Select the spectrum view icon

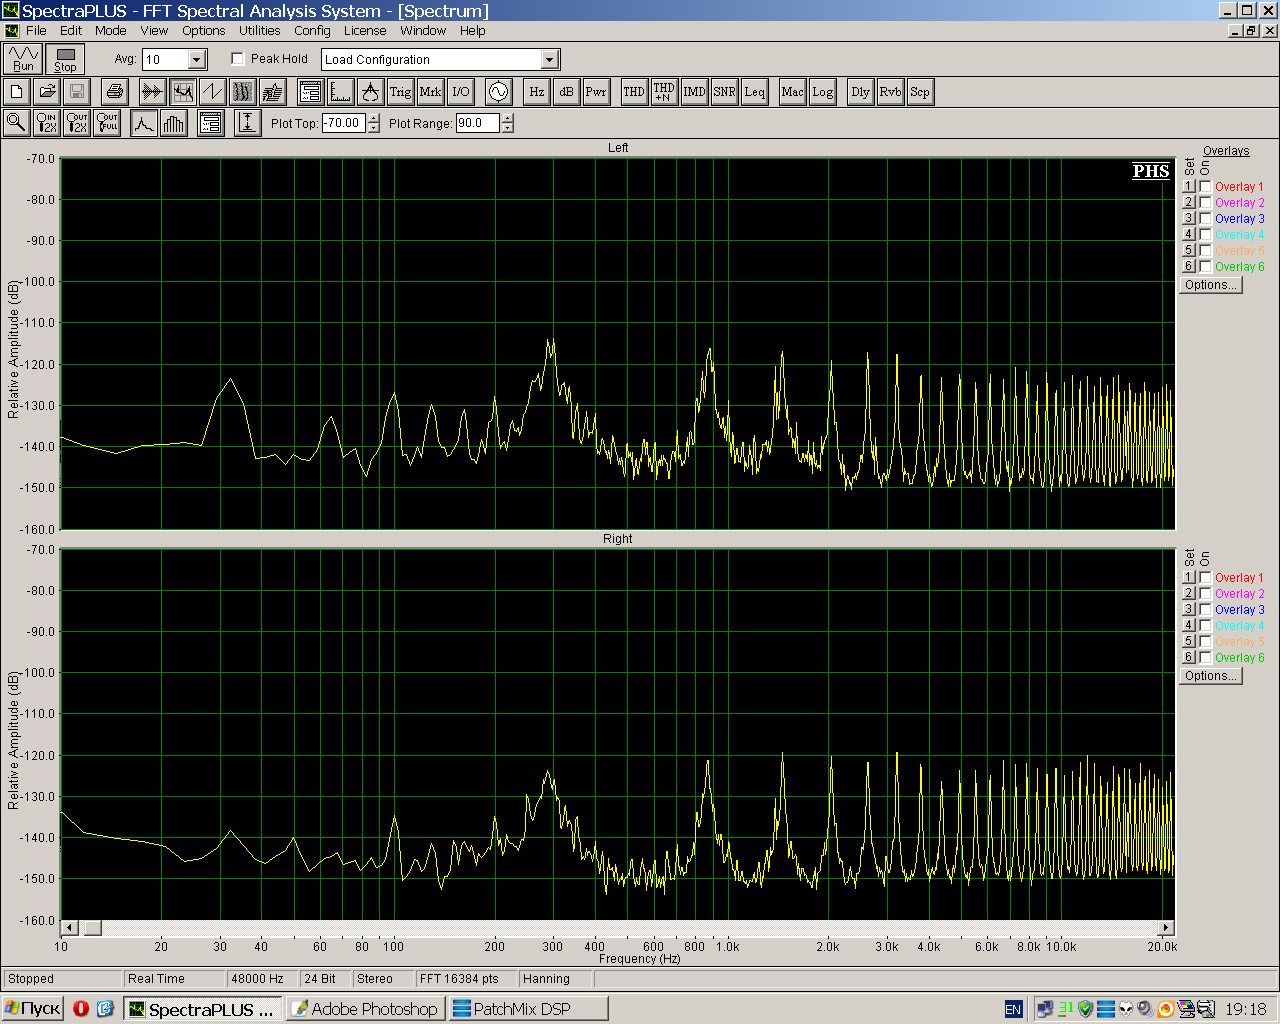point(182,92)
